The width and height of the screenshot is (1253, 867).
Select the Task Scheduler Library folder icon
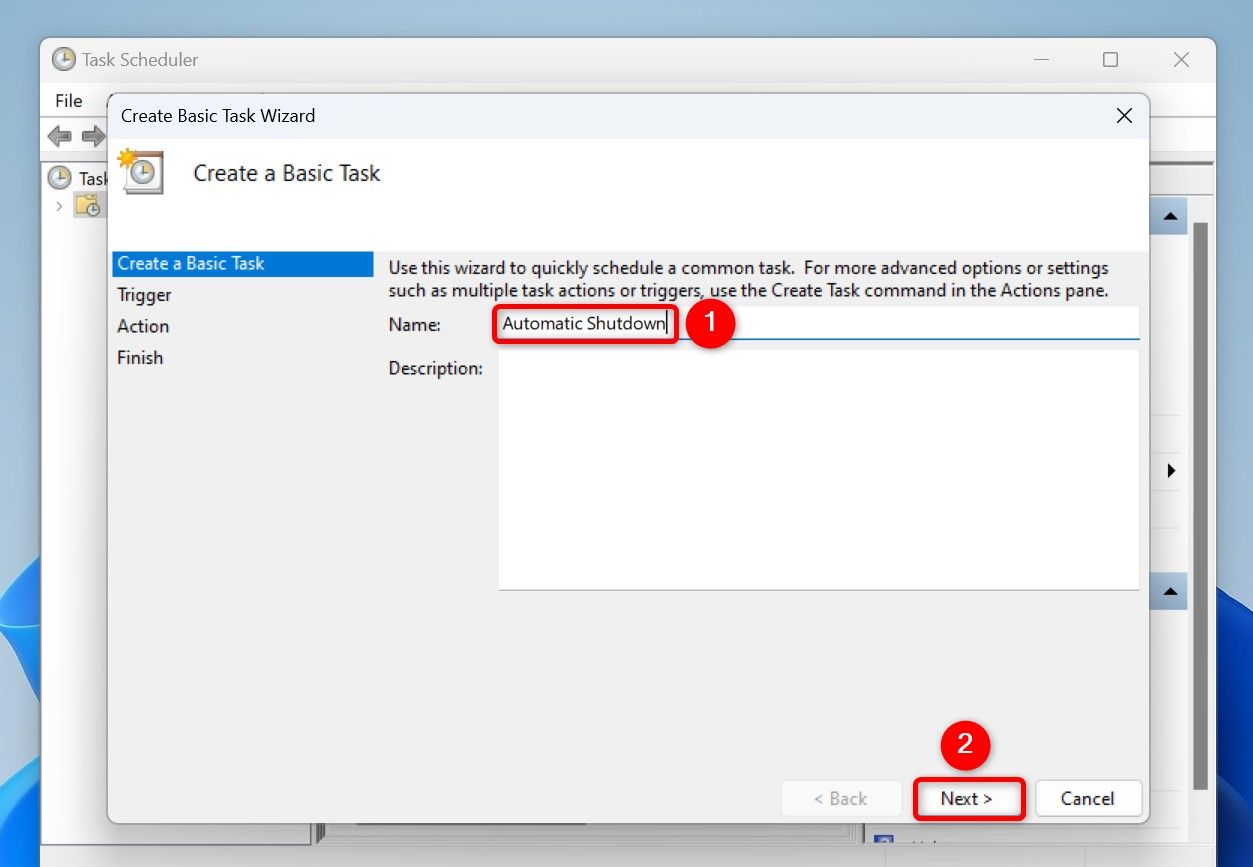(88, 206)
